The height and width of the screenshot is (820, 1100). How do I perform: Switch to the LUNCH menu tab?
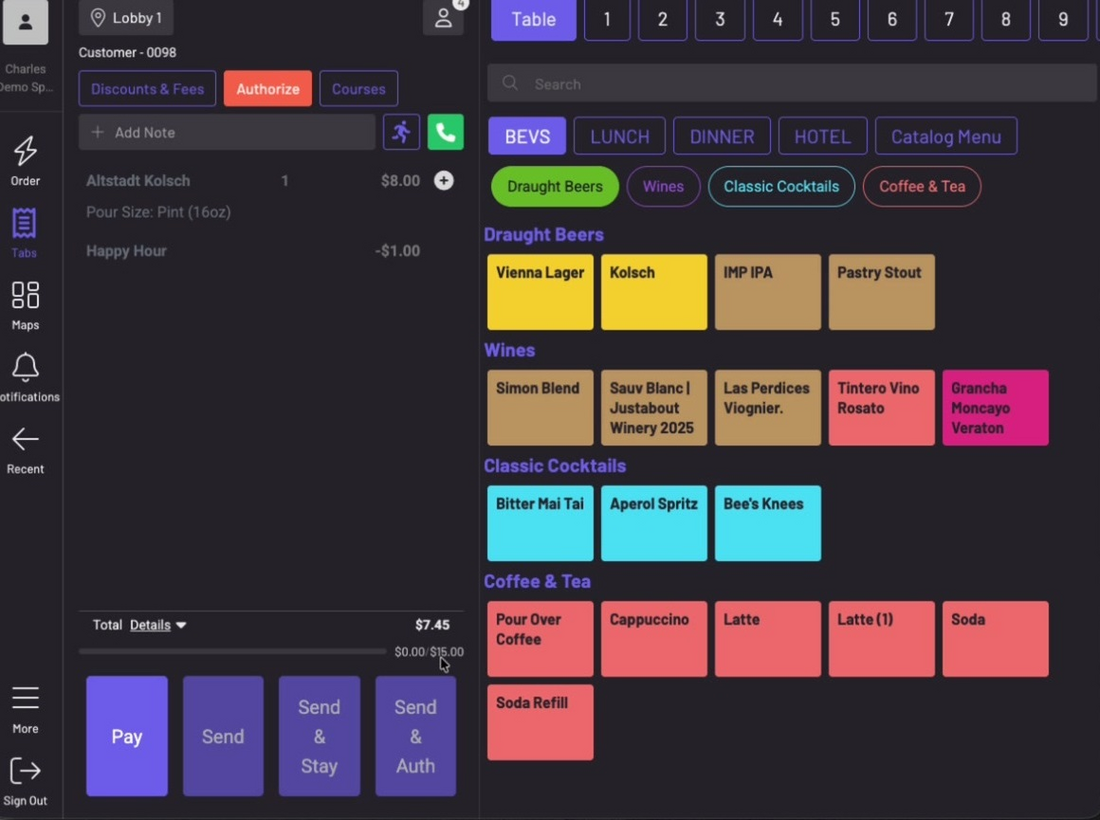619,136
